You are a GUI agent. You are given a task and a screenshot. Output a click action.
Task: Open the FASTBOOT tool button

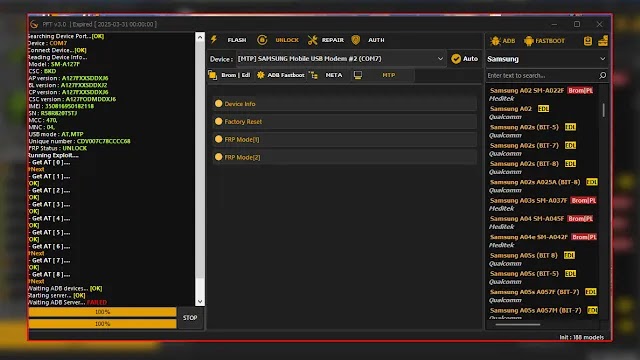(x=544, y=41)
